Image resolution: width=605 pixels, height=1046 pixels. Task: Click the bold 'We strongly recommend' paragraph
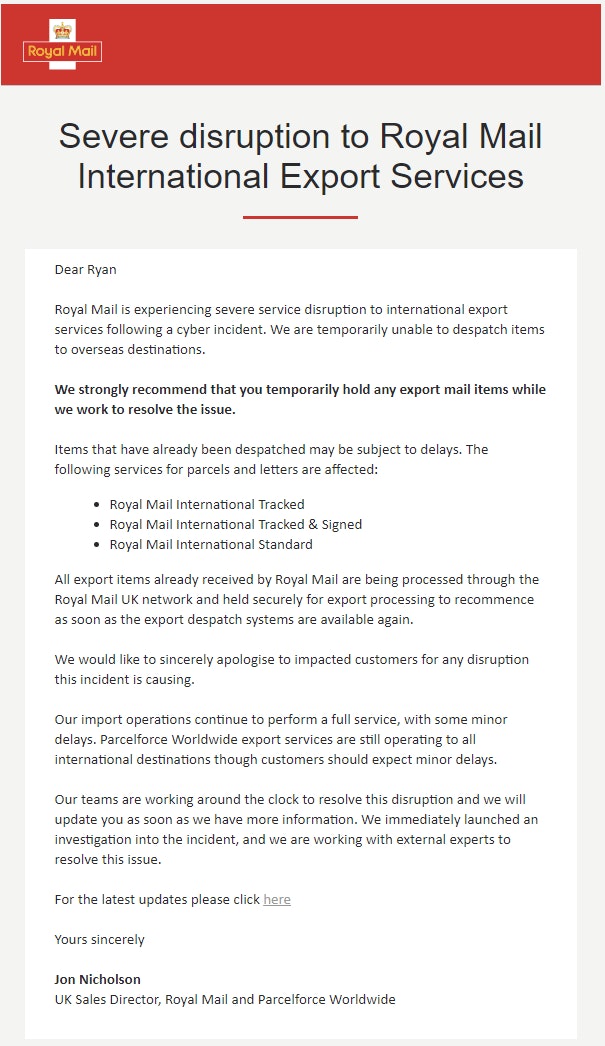pyautogui.click(x=300, y=399)
